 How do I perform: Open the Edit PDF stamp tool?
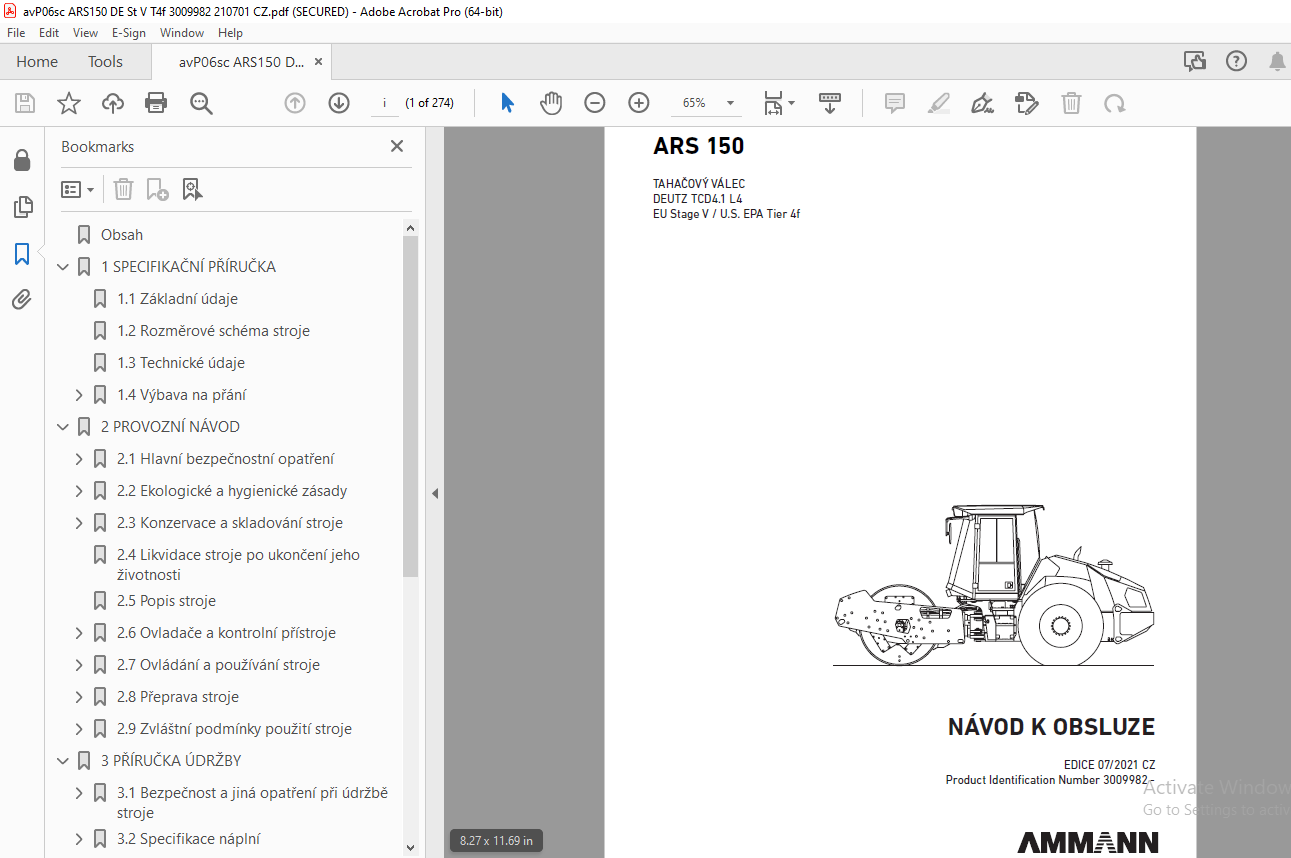click(1027, 103)
